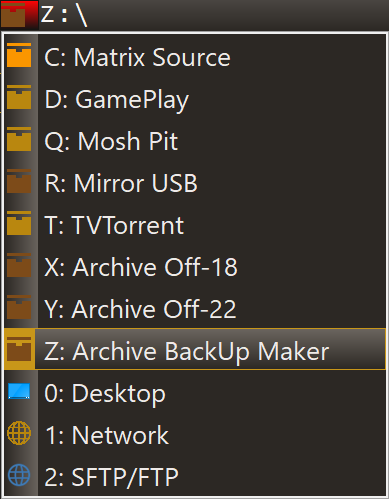Click the Q: Mosh Pit drive icon
The image size is (389, 499).
click(x=19, y=139)
